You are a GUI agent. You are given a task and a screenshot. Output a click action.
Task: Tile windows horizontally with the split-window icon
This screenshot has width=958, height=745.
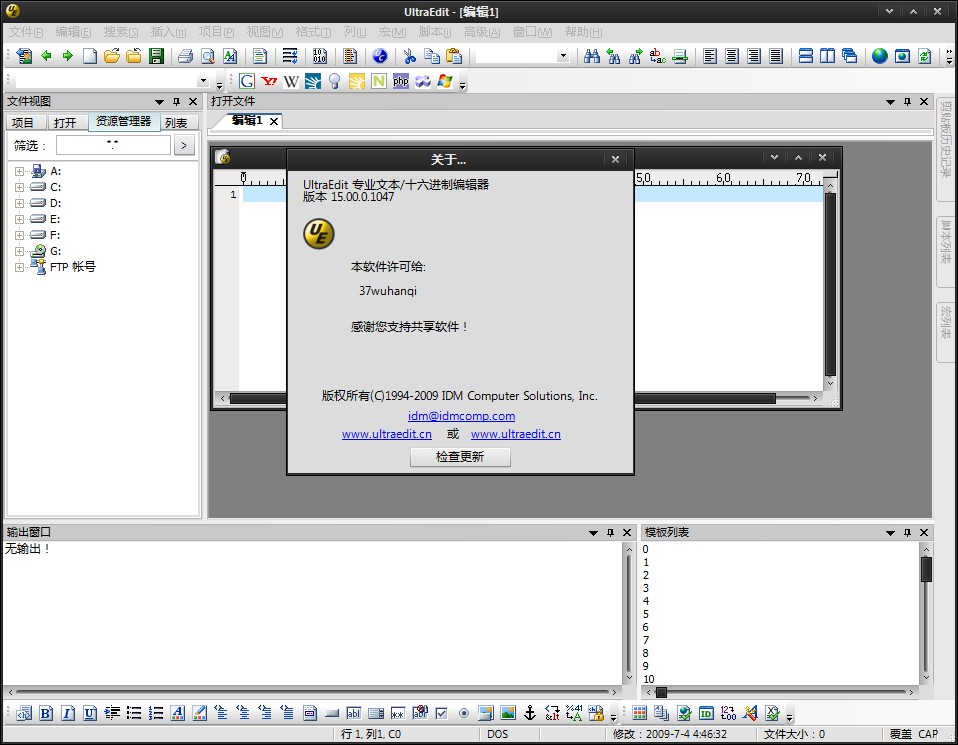tap(805, 56)
